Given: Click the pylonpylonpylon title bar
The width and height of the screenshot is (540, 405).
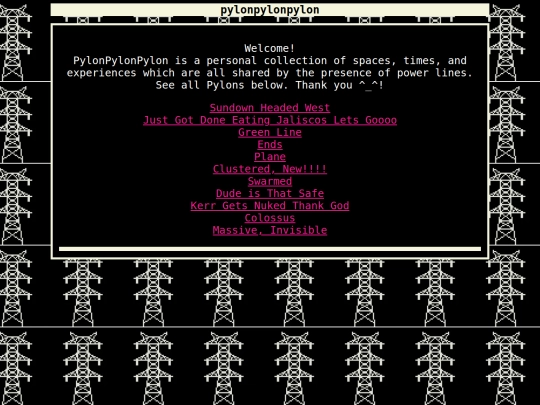Looking at the screenshot, I should pos(270,10).
